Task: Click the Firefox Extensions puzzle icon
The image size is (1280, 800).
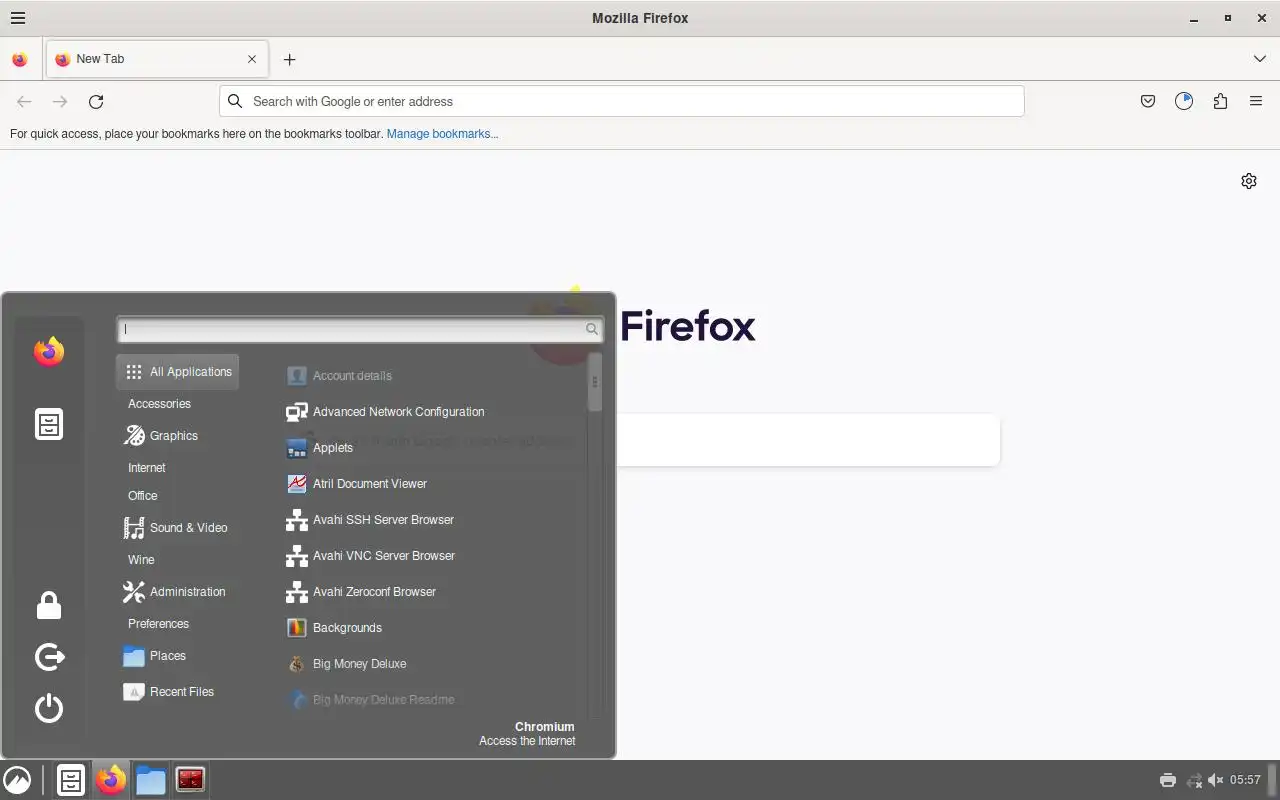Action: click(x=1220, y=101)
